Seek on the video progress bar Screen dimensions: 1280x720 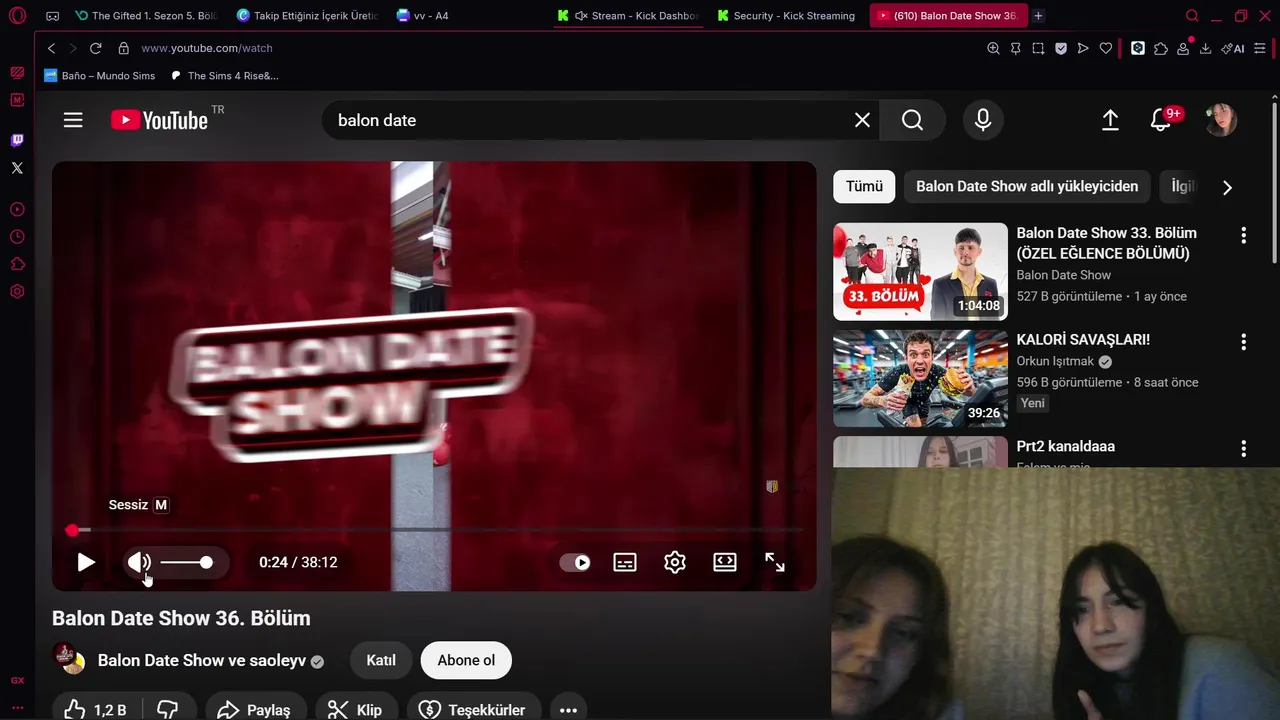click(434, 530)
